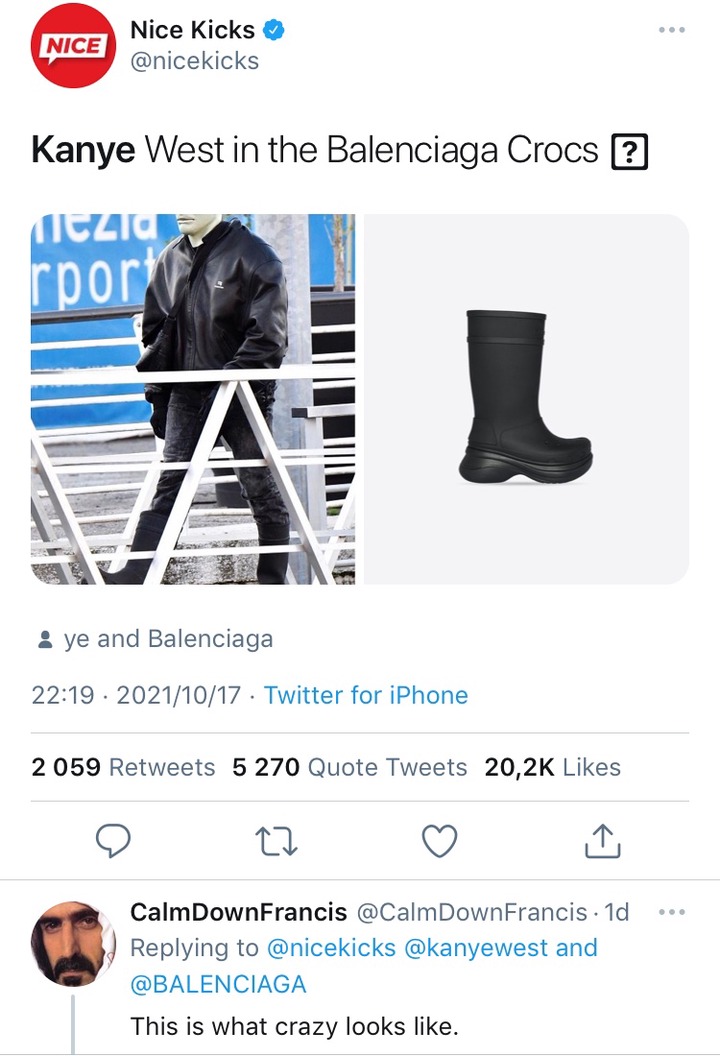The height and width of the screenshot is (1056, 720).
Task: Click @nicekicks mention in reply
Action: coord(331,948)
